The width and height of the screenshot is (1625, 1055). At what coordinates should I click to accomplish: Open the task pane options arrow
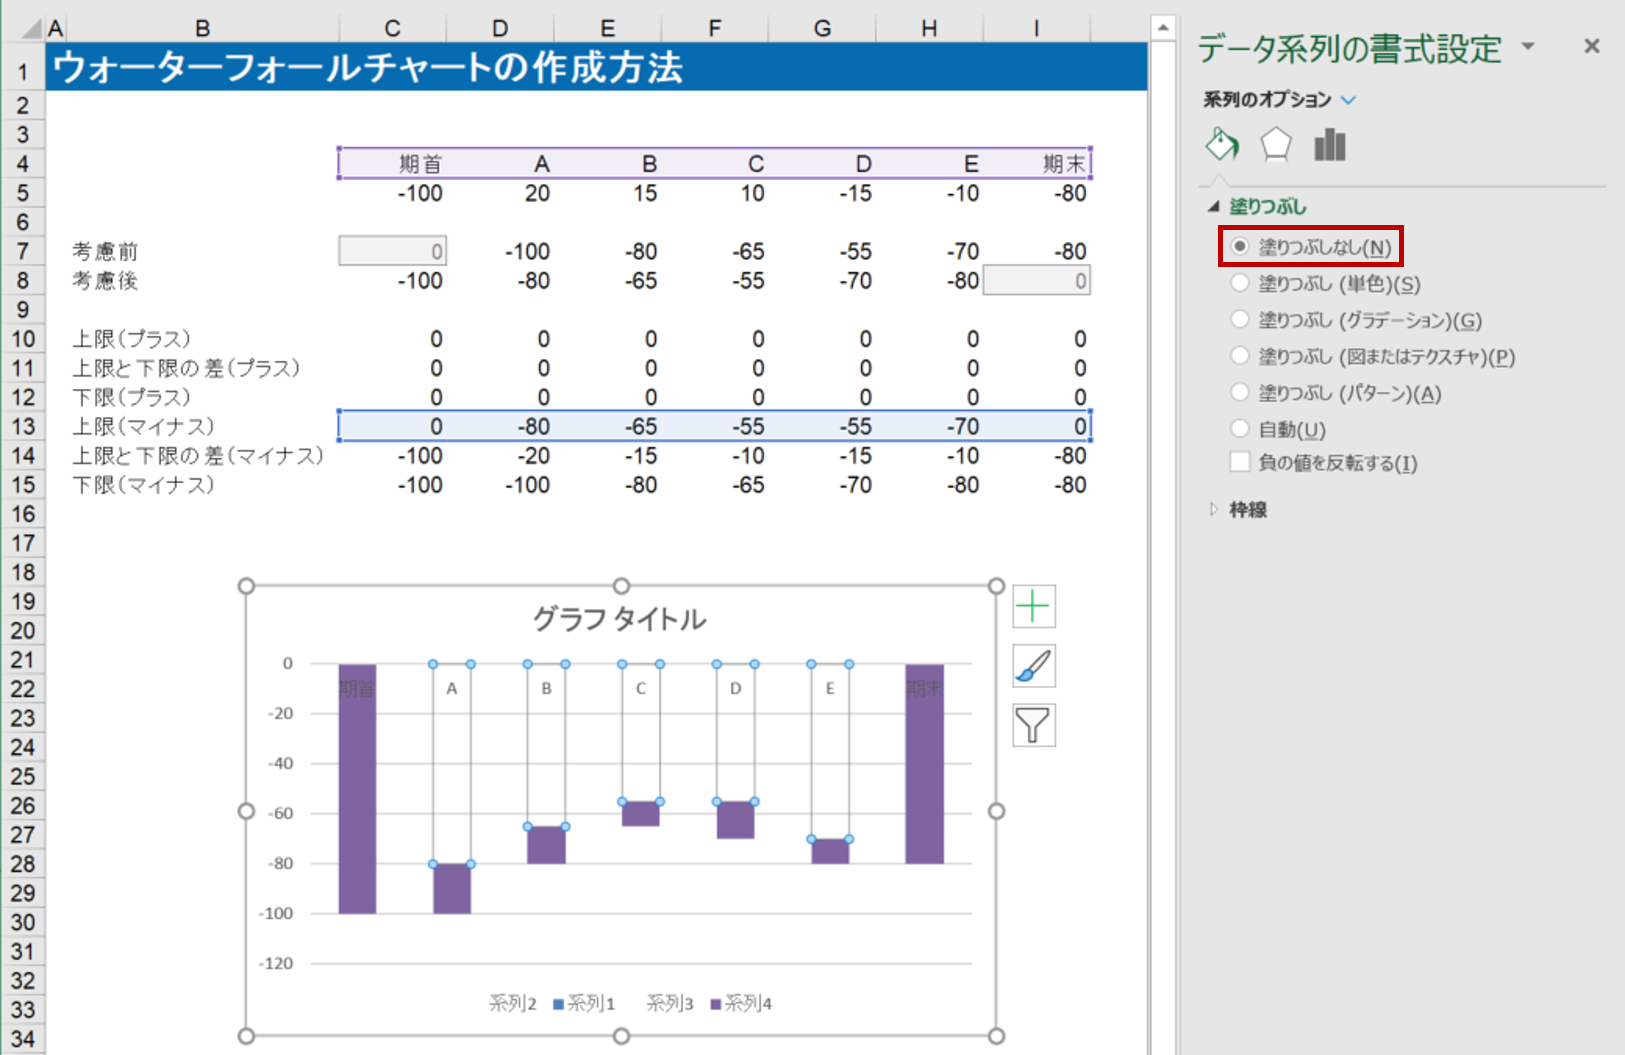pos(1528,46)
